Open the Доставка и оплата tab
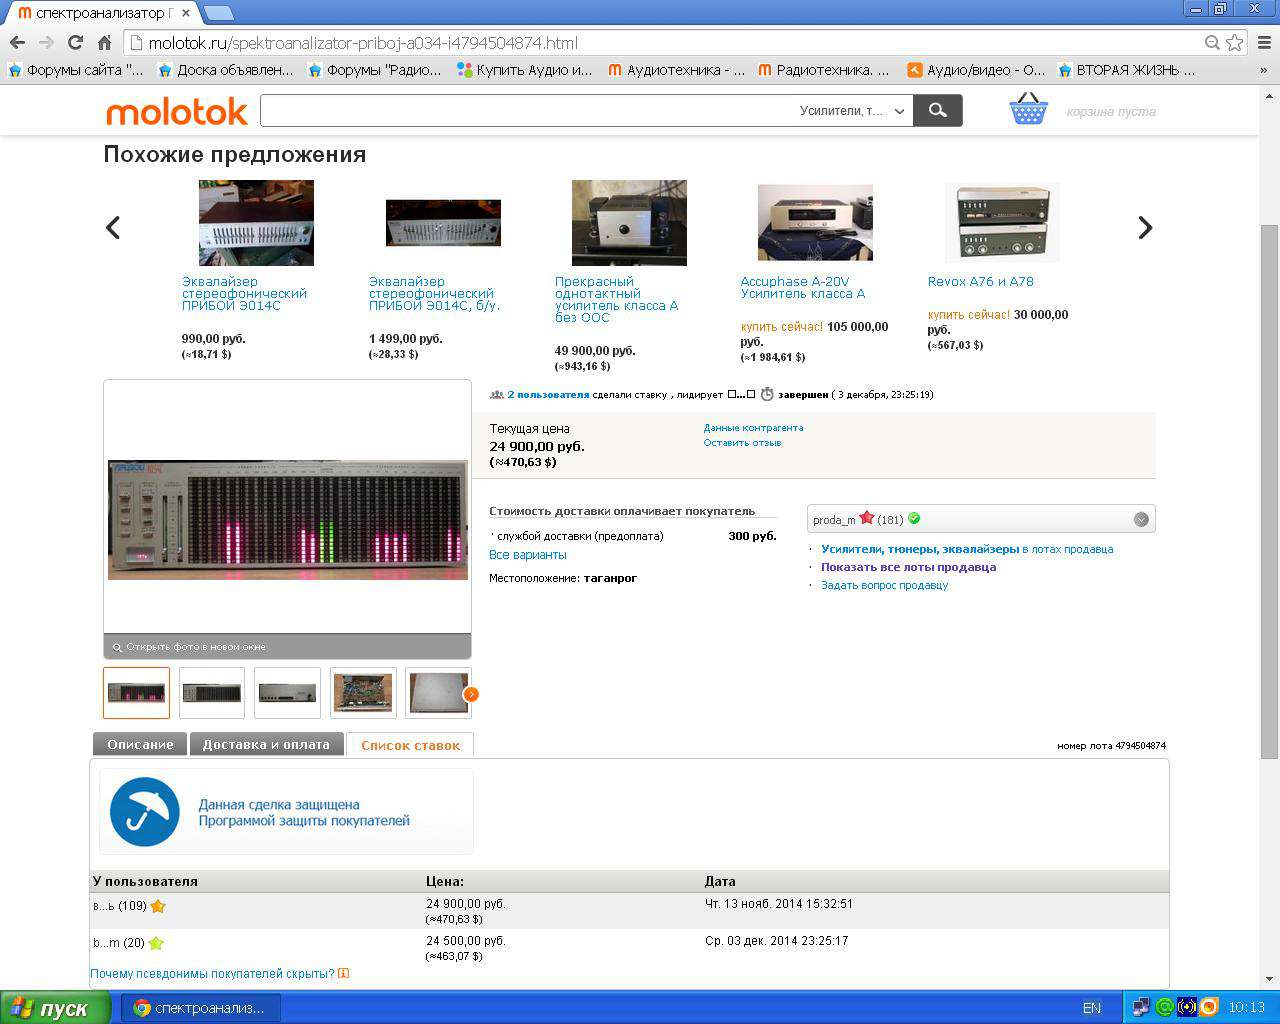Image resolution: width=1280 pixels, height=1024 pixels. point(266,744)
